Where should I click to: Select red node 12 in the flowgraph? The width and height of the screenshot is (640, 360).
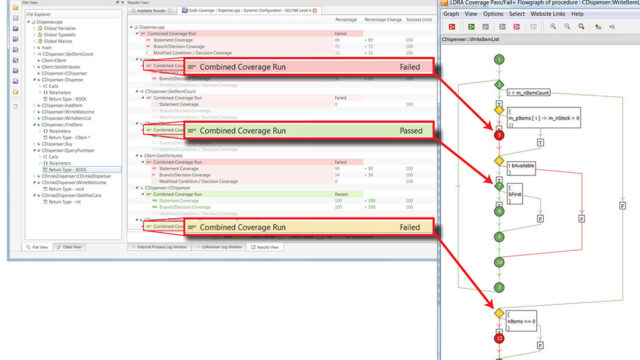499,338
